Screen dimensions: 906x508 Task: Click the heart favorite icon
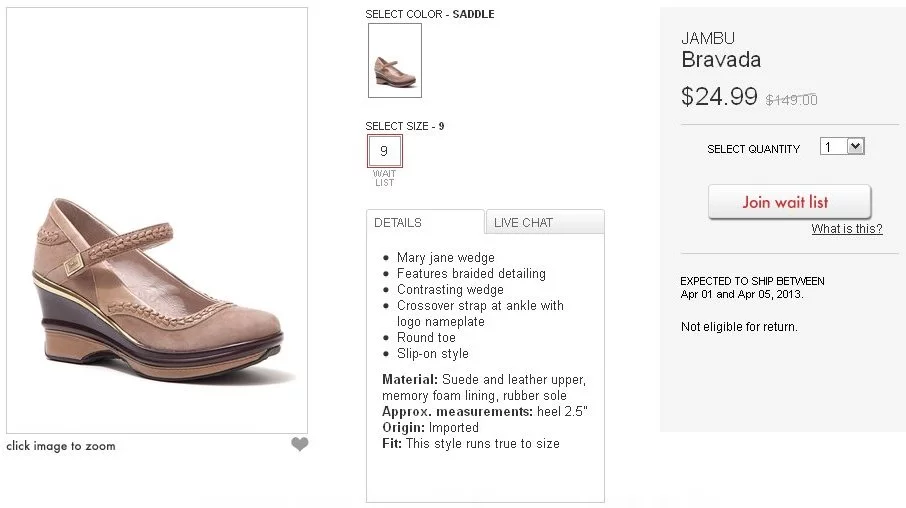point(300,444)
